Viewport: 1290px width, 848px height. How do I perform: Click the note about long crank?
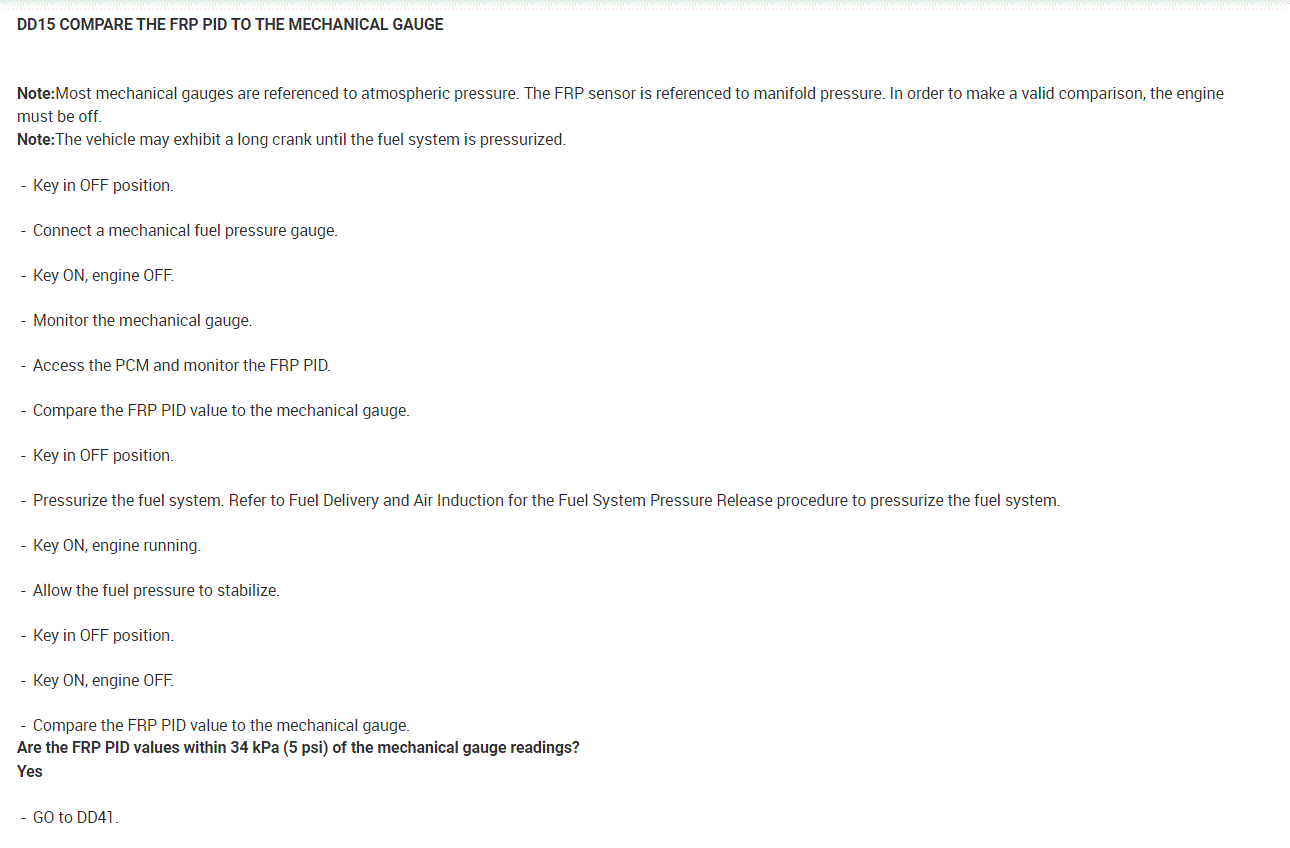click(x=310, y=139)
